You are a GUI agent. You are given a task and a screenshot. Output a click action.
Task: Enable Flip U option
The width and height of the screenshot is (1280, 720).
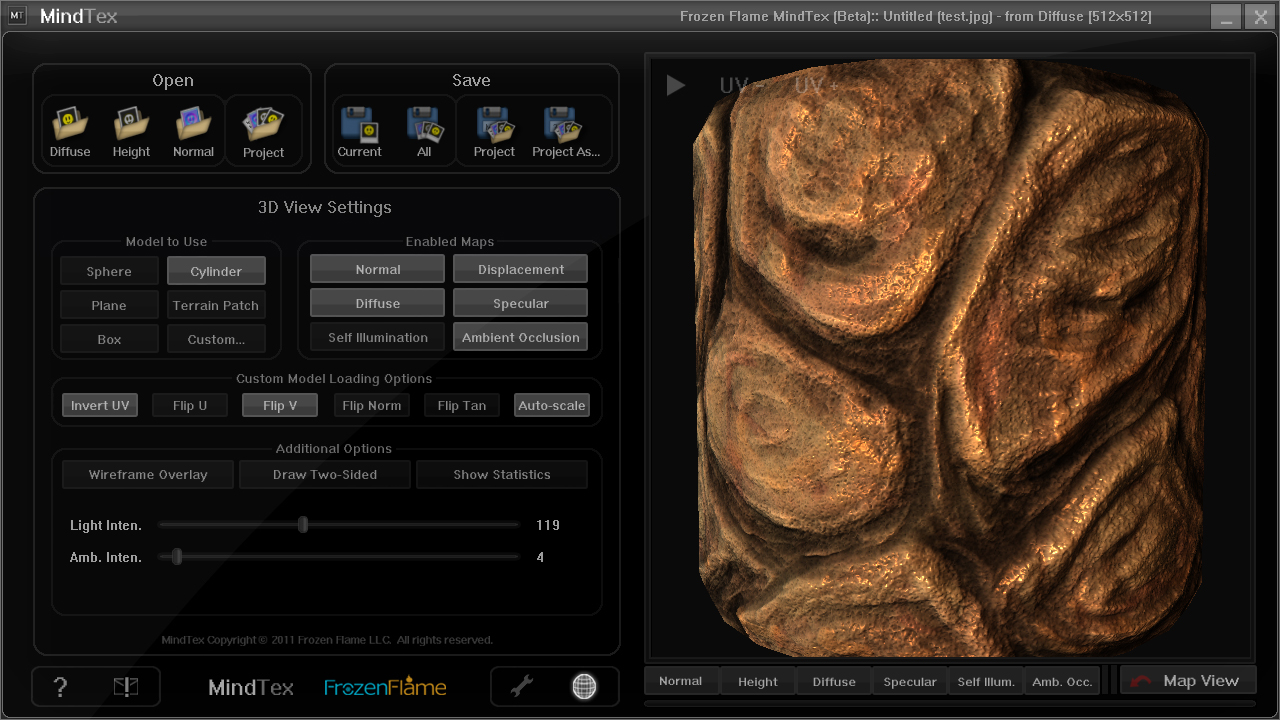(190, 406)
